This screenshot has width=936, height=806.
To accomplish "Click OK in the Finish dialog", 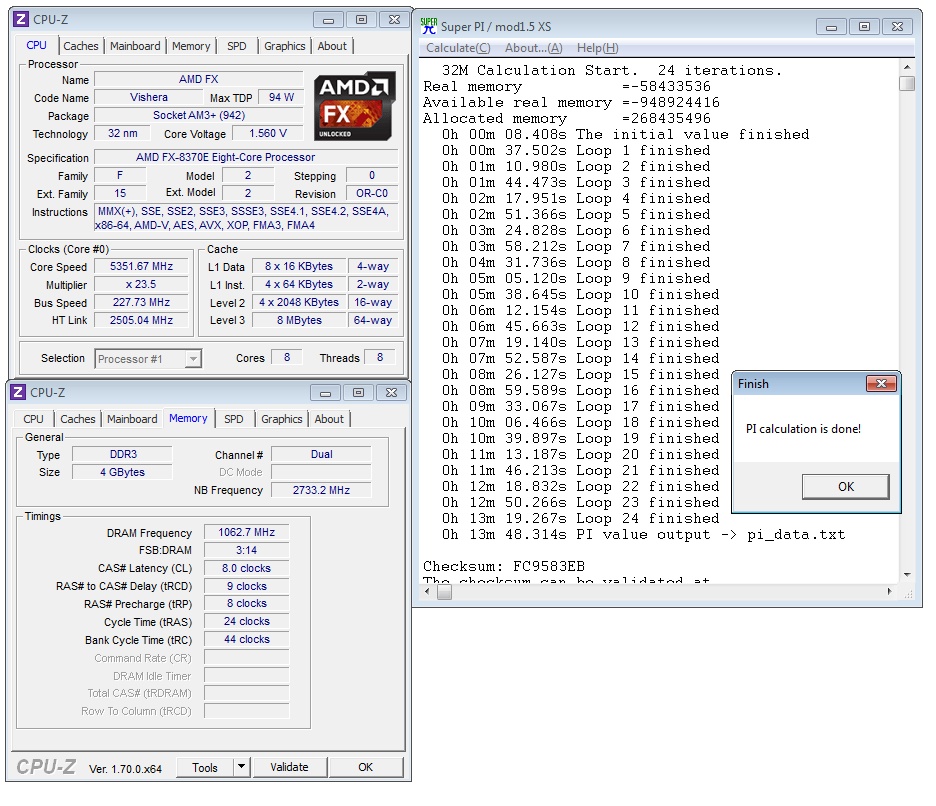I will point(845,487).
